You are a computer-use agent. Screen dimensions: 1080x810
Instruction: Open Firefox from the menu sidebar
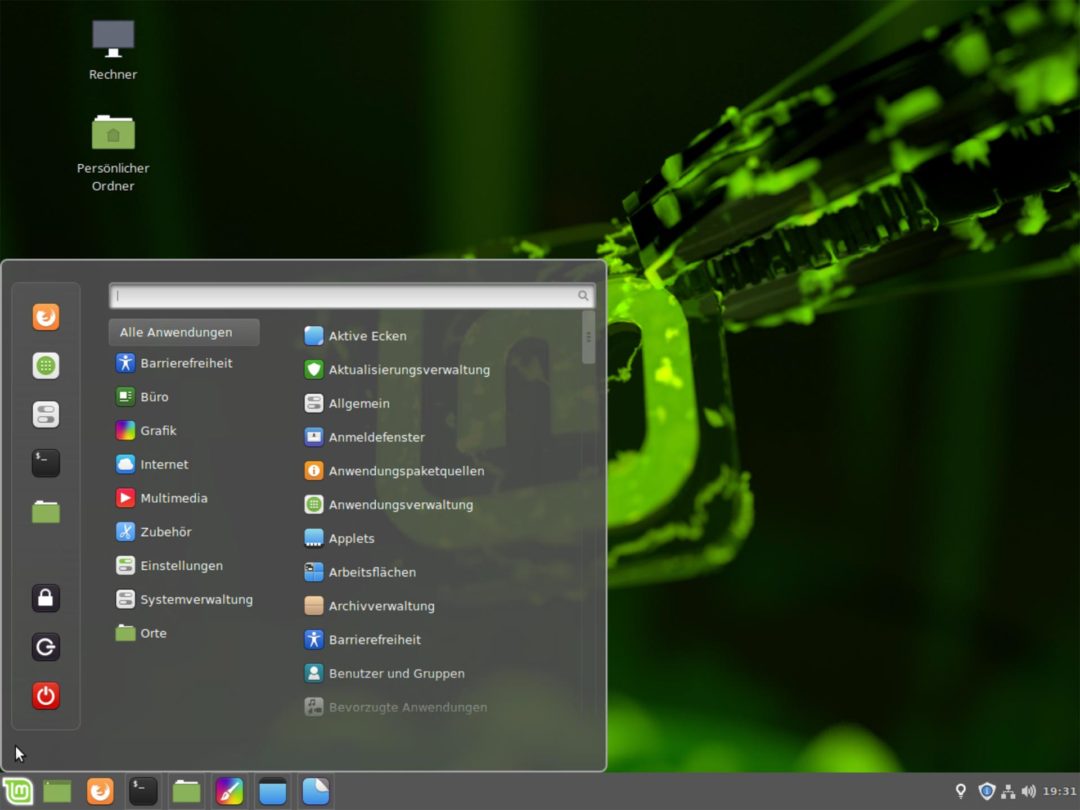(45, 316)
